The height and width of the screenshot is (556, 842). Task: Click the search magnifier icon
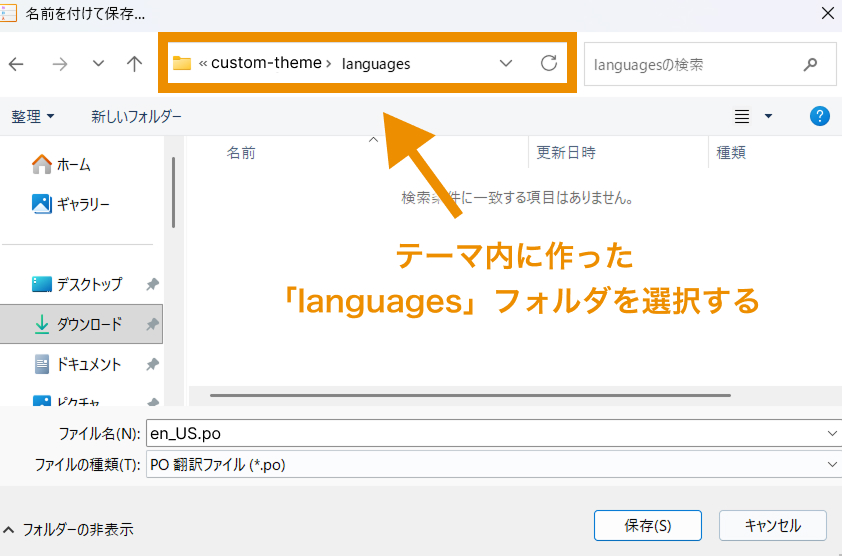pos(810,64)
